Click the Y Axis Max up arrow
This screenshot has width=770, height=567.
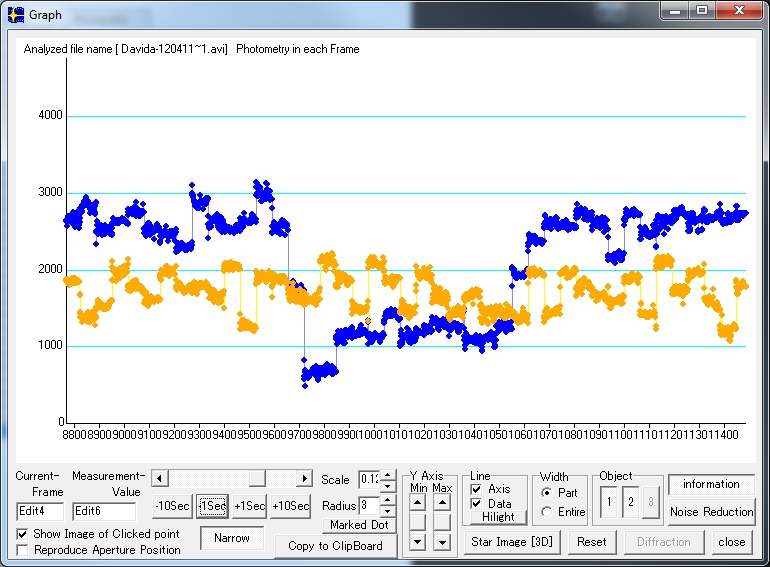coord(442,502)
